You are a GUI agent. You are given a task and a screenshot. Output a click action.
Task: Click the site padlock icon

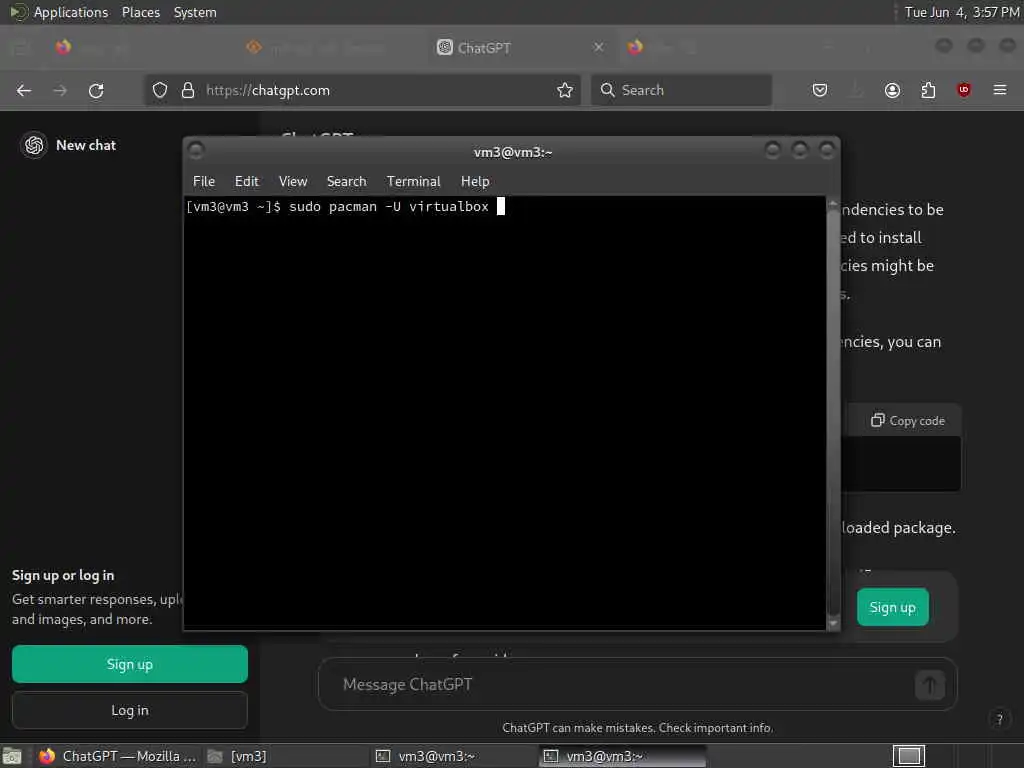188,90
